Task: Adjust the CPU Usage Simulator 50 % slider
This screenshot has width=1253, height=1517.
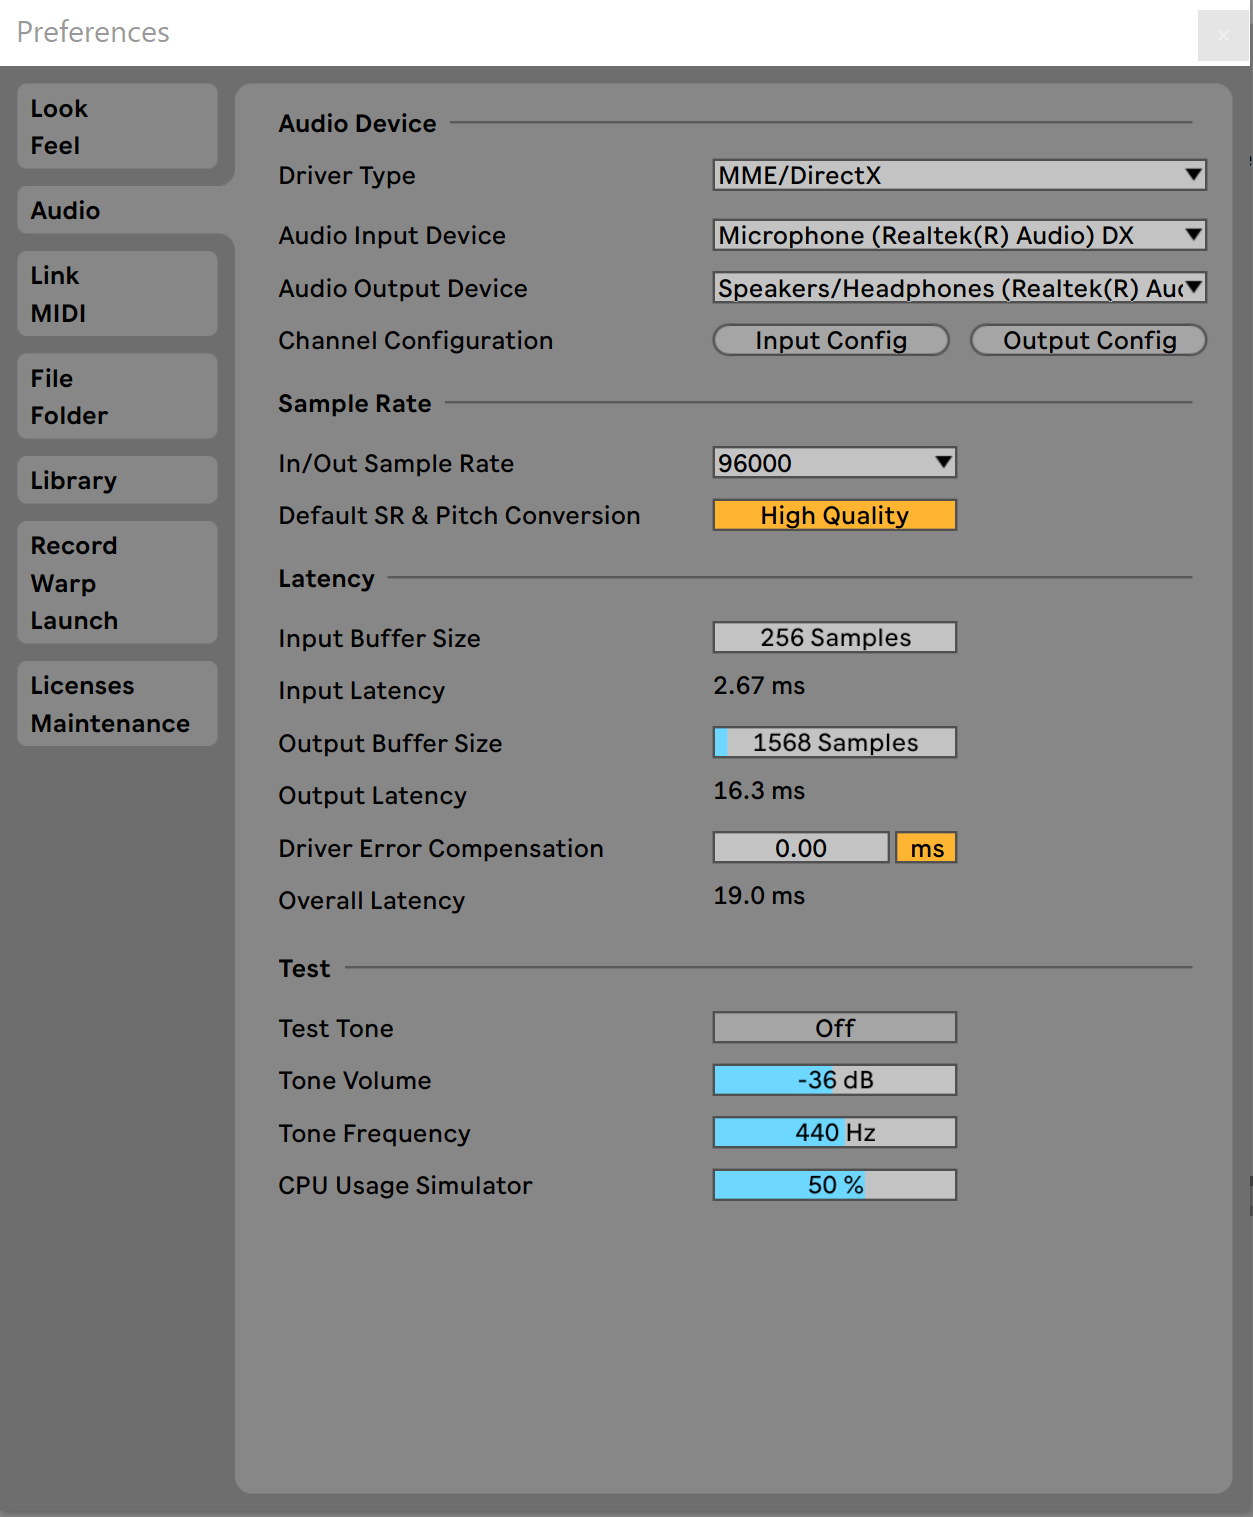Action: [834, 1185]
